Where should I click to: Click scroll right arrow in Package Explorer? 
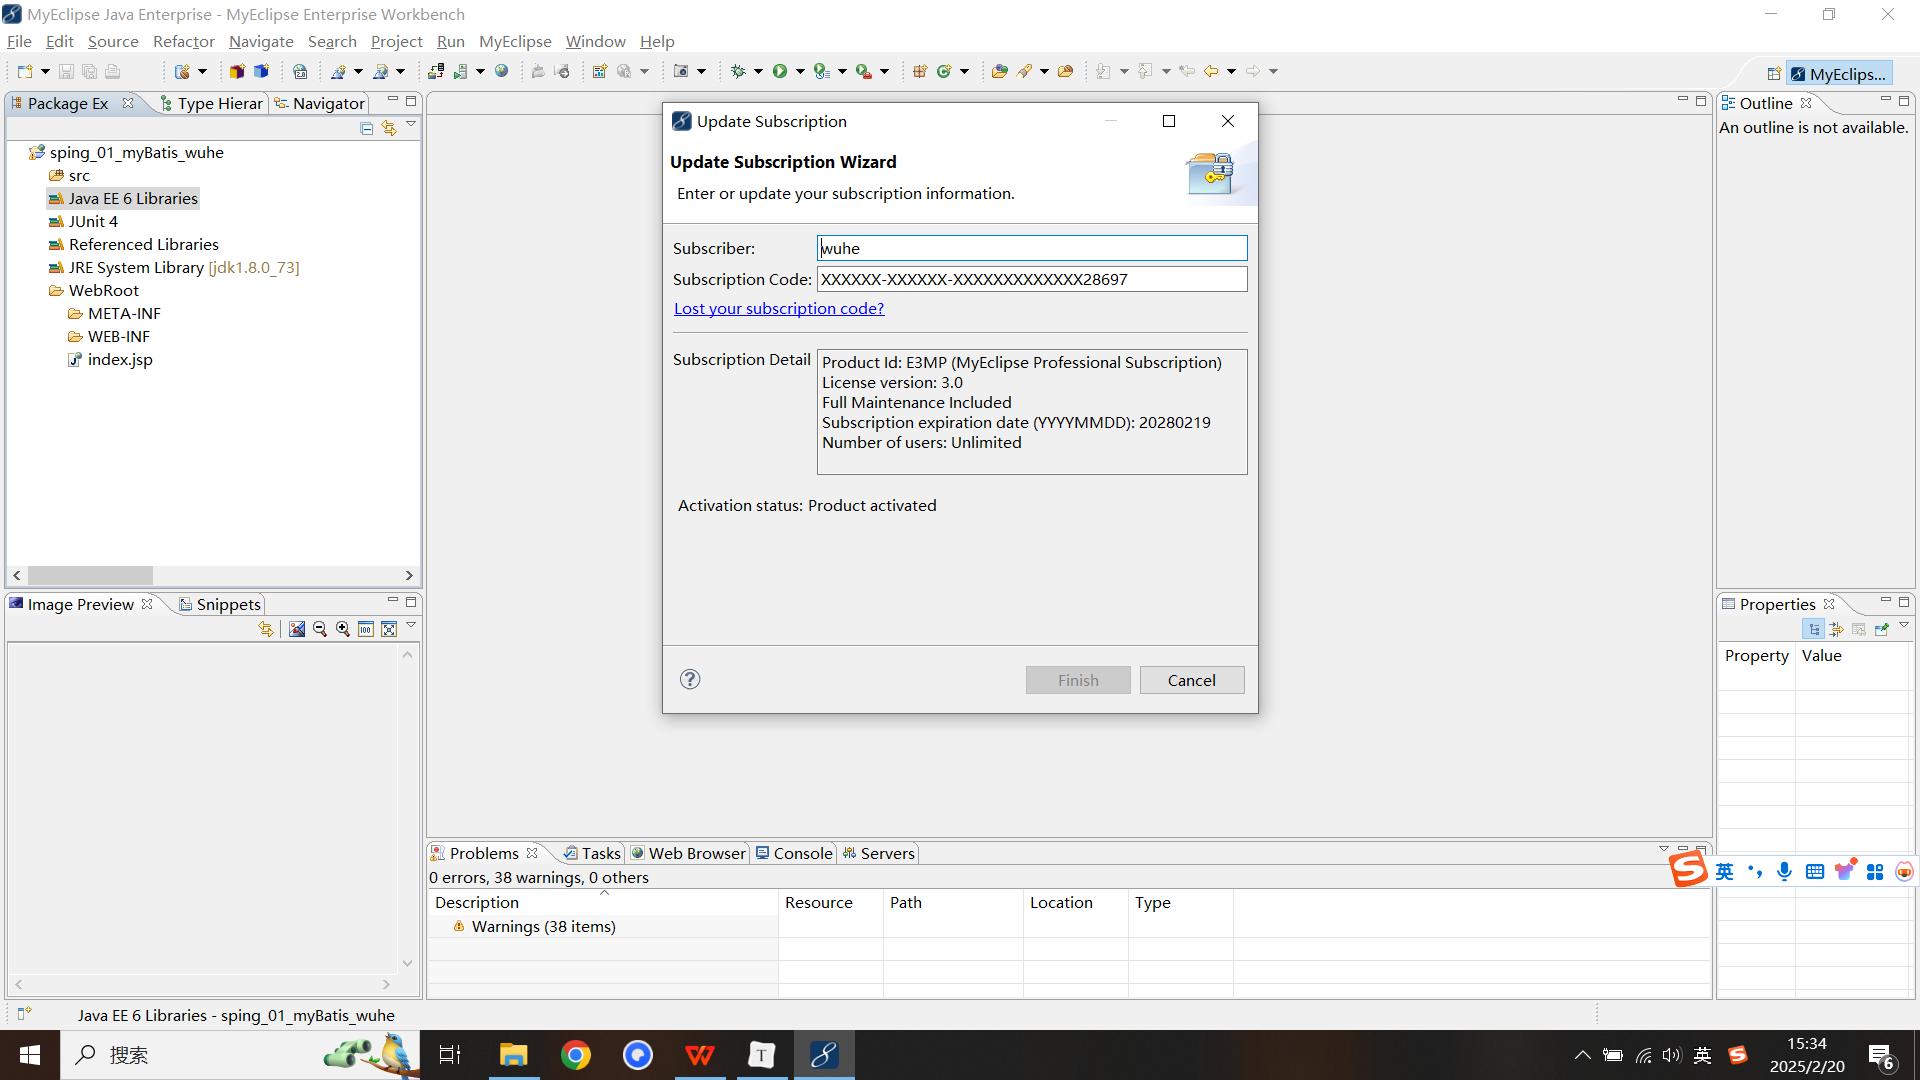click(408, 575)
